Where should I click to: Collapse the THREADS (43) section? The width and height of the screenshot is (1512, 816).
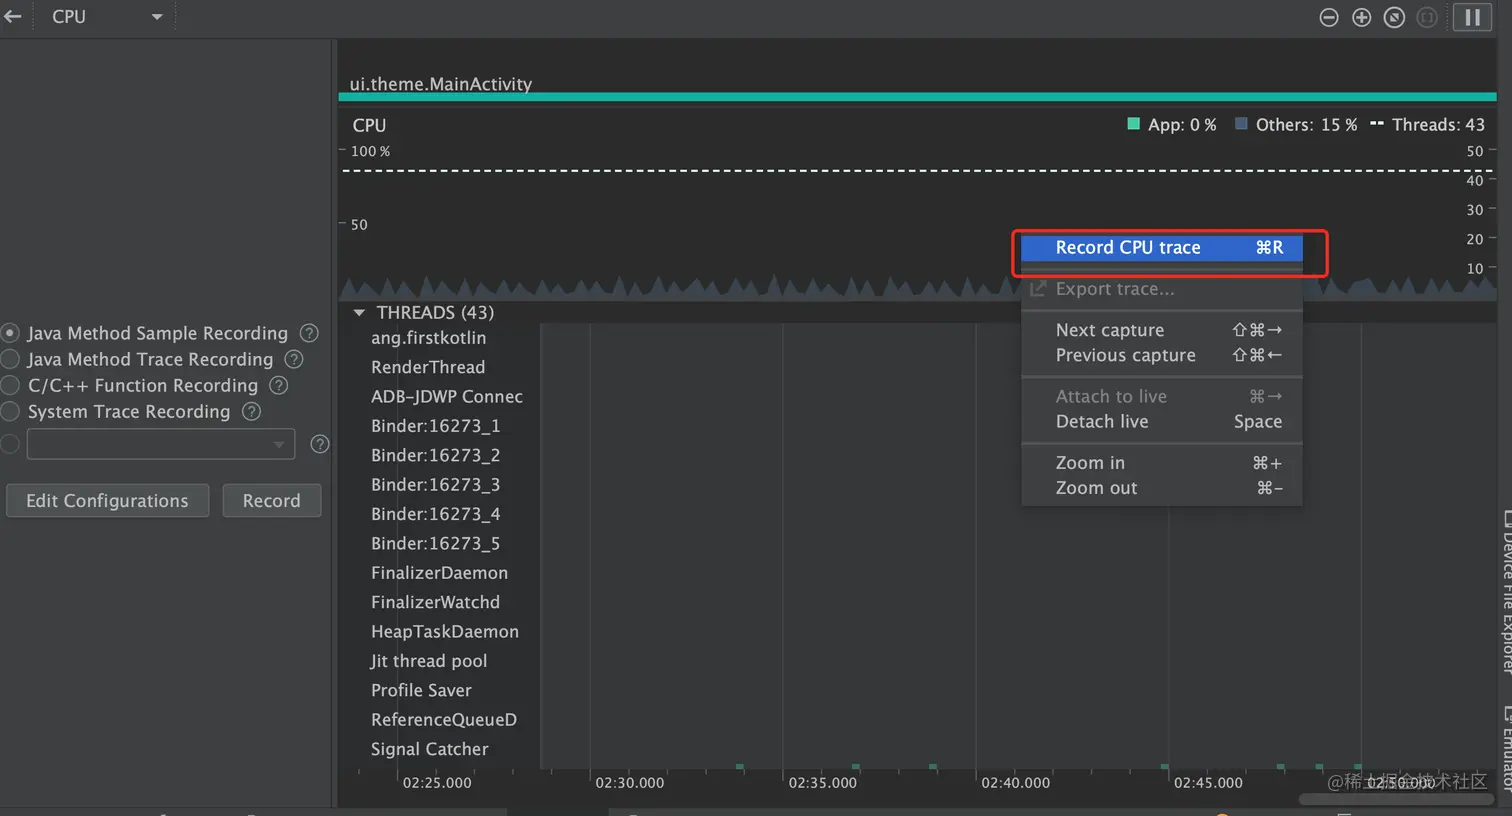359,313
